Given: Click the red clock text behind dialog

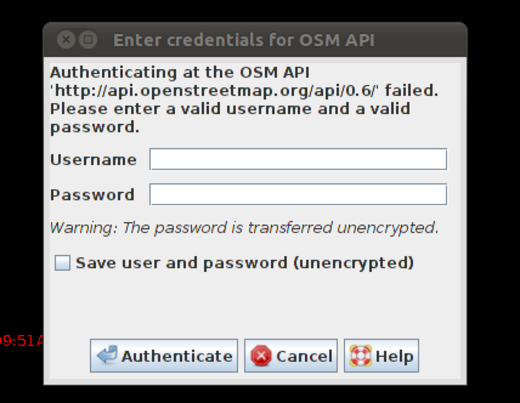Looking at the screenshot, I should (x=21, y=341).
